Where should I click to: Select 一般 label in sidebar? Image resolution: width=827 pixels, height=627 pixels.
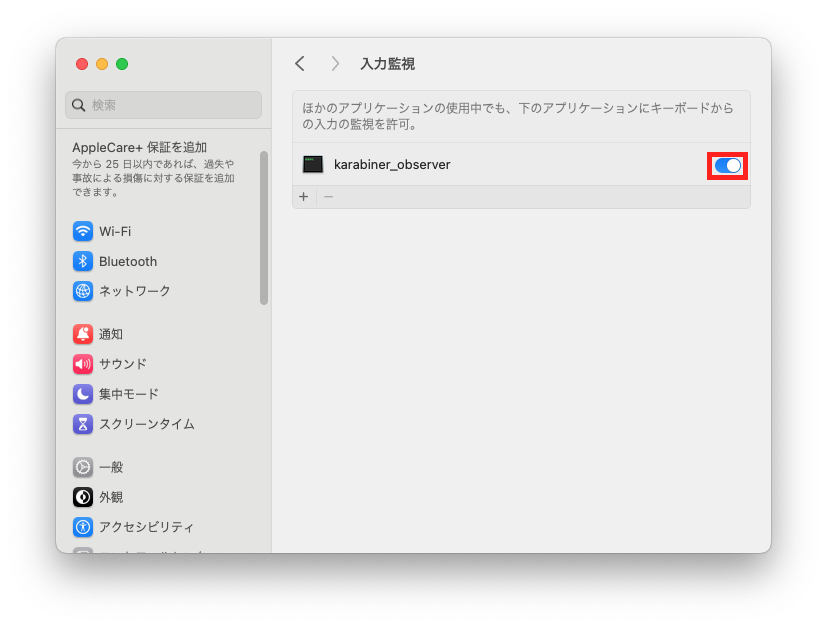click(111, 467)
